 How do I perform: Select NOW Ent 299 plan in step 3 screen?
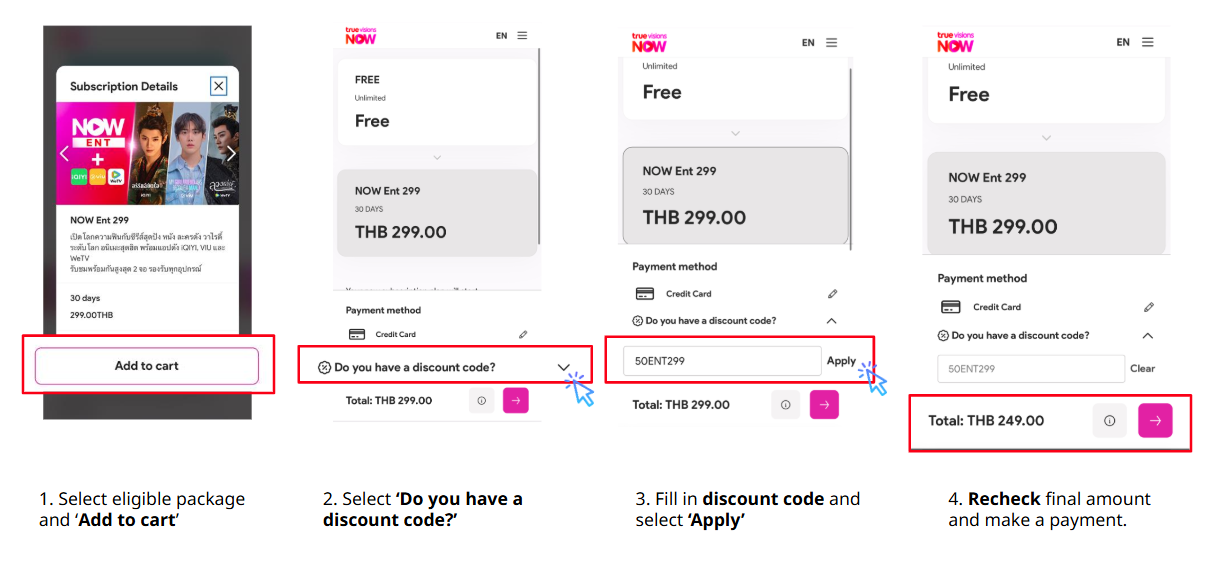[x=735, y=196]
